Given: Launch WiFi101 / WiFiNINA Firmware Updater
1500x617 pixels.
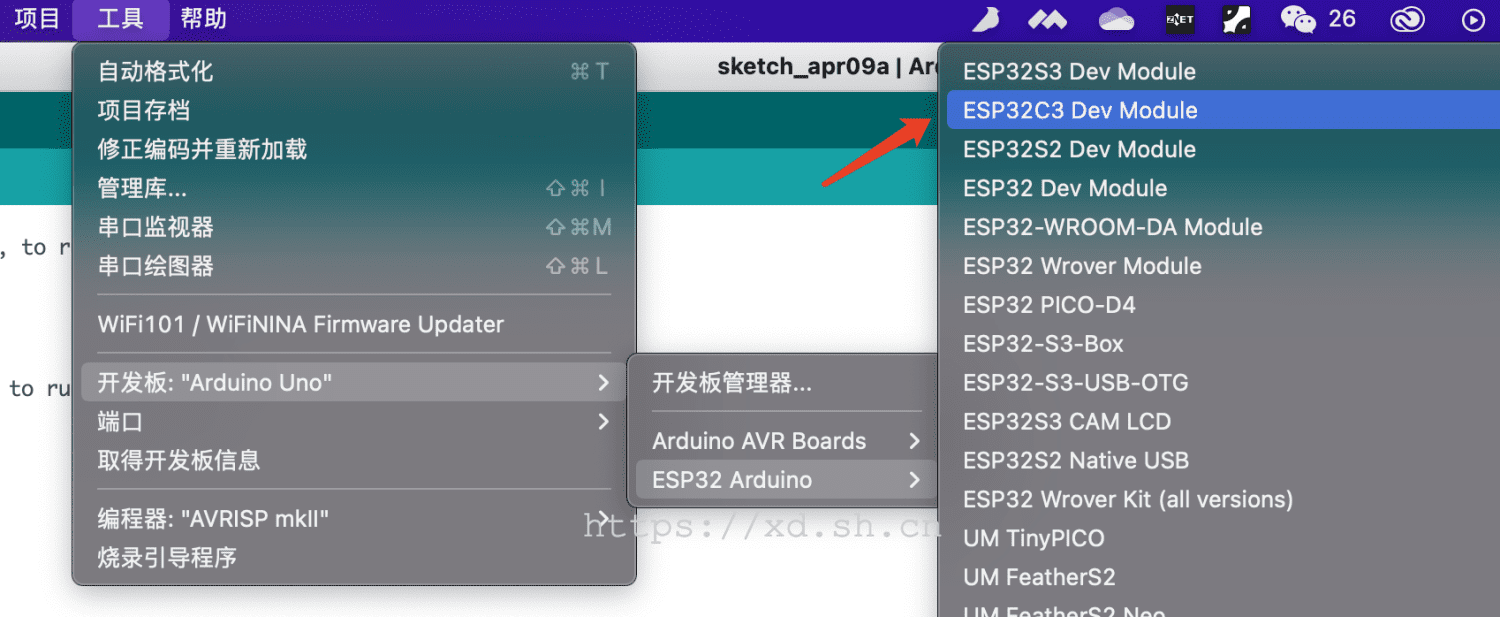Looking at the screenshot, I should tap(354, 324).
